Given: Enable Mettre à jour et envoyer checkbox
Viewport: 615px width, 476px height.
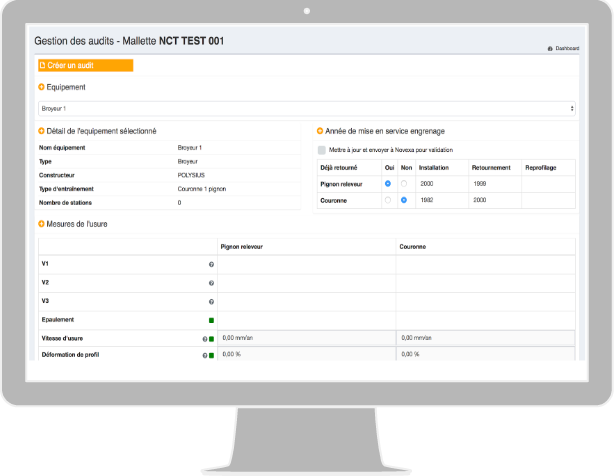Looking at the screenshot, I should click(321, 149).
